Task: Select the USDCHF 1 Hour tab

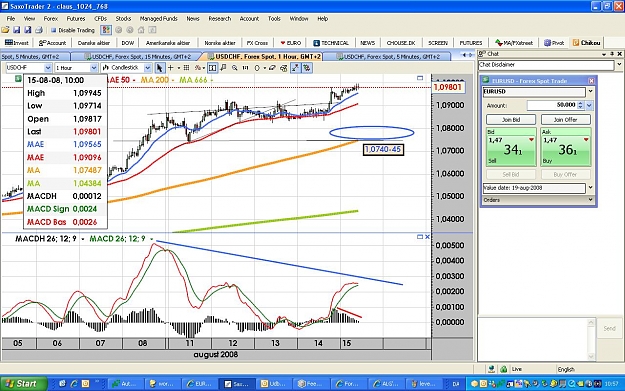Action: (x=263, y=57)
